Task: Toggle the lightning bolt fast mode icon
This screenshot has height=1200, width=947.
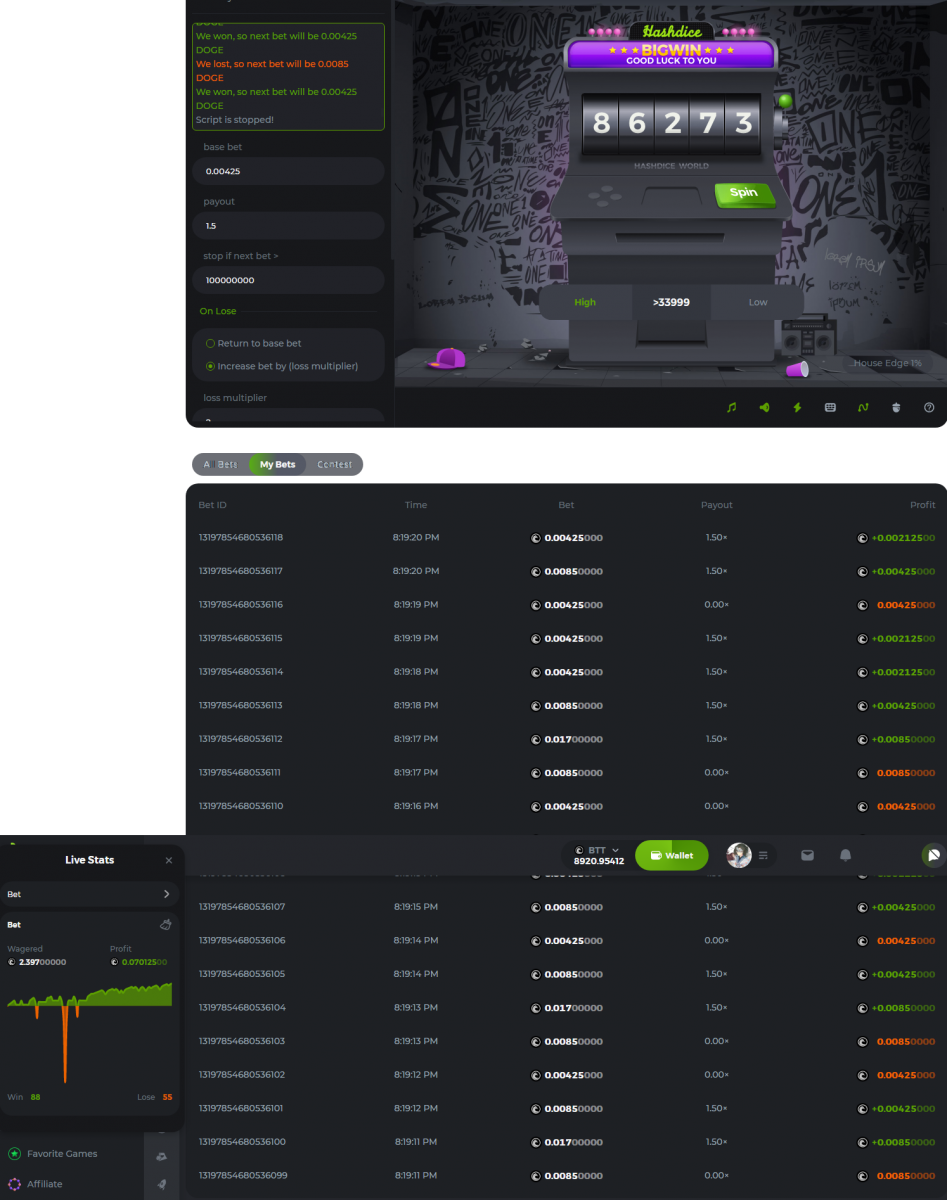Action: (x=797, y=408)
